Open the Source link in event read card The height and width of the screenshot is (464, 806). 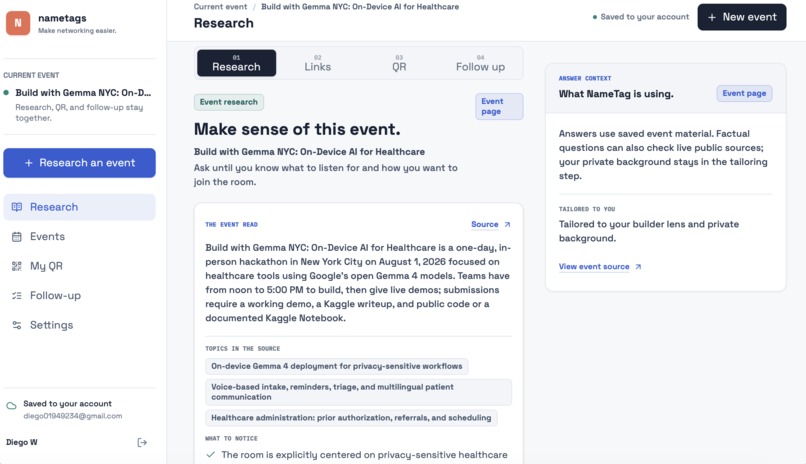click(x=491, y=225)
